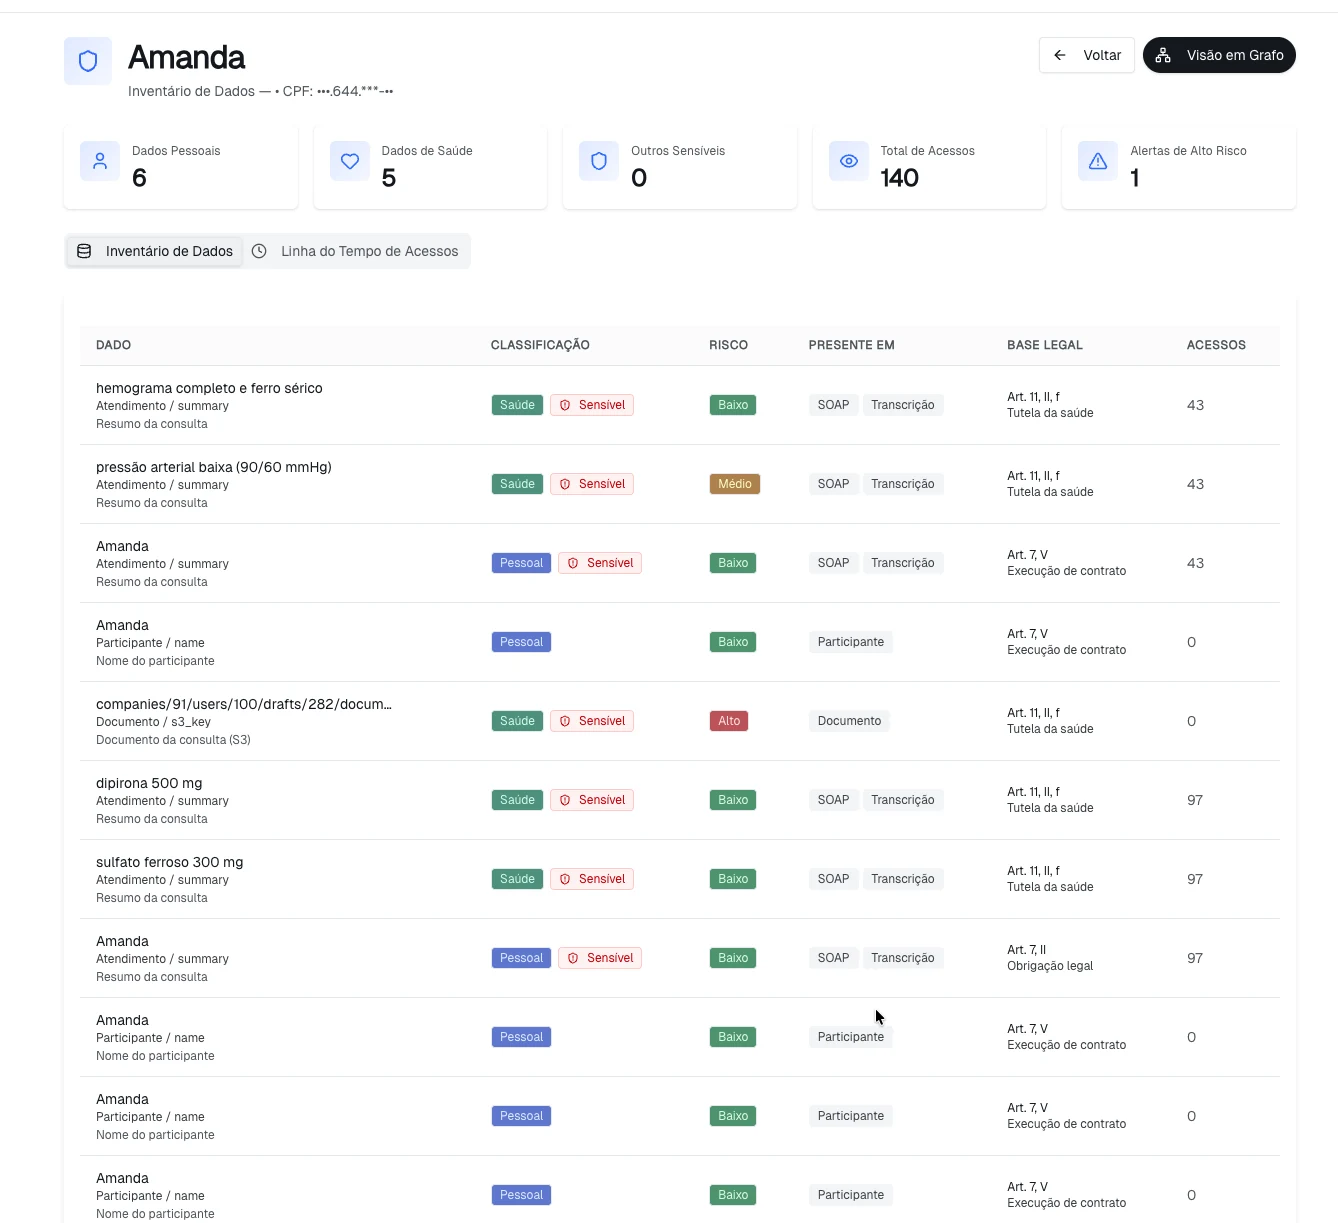Screen dimensions: 1338x1223
Task: Click the ACESSOS column header
Action: click(1216, 345)
